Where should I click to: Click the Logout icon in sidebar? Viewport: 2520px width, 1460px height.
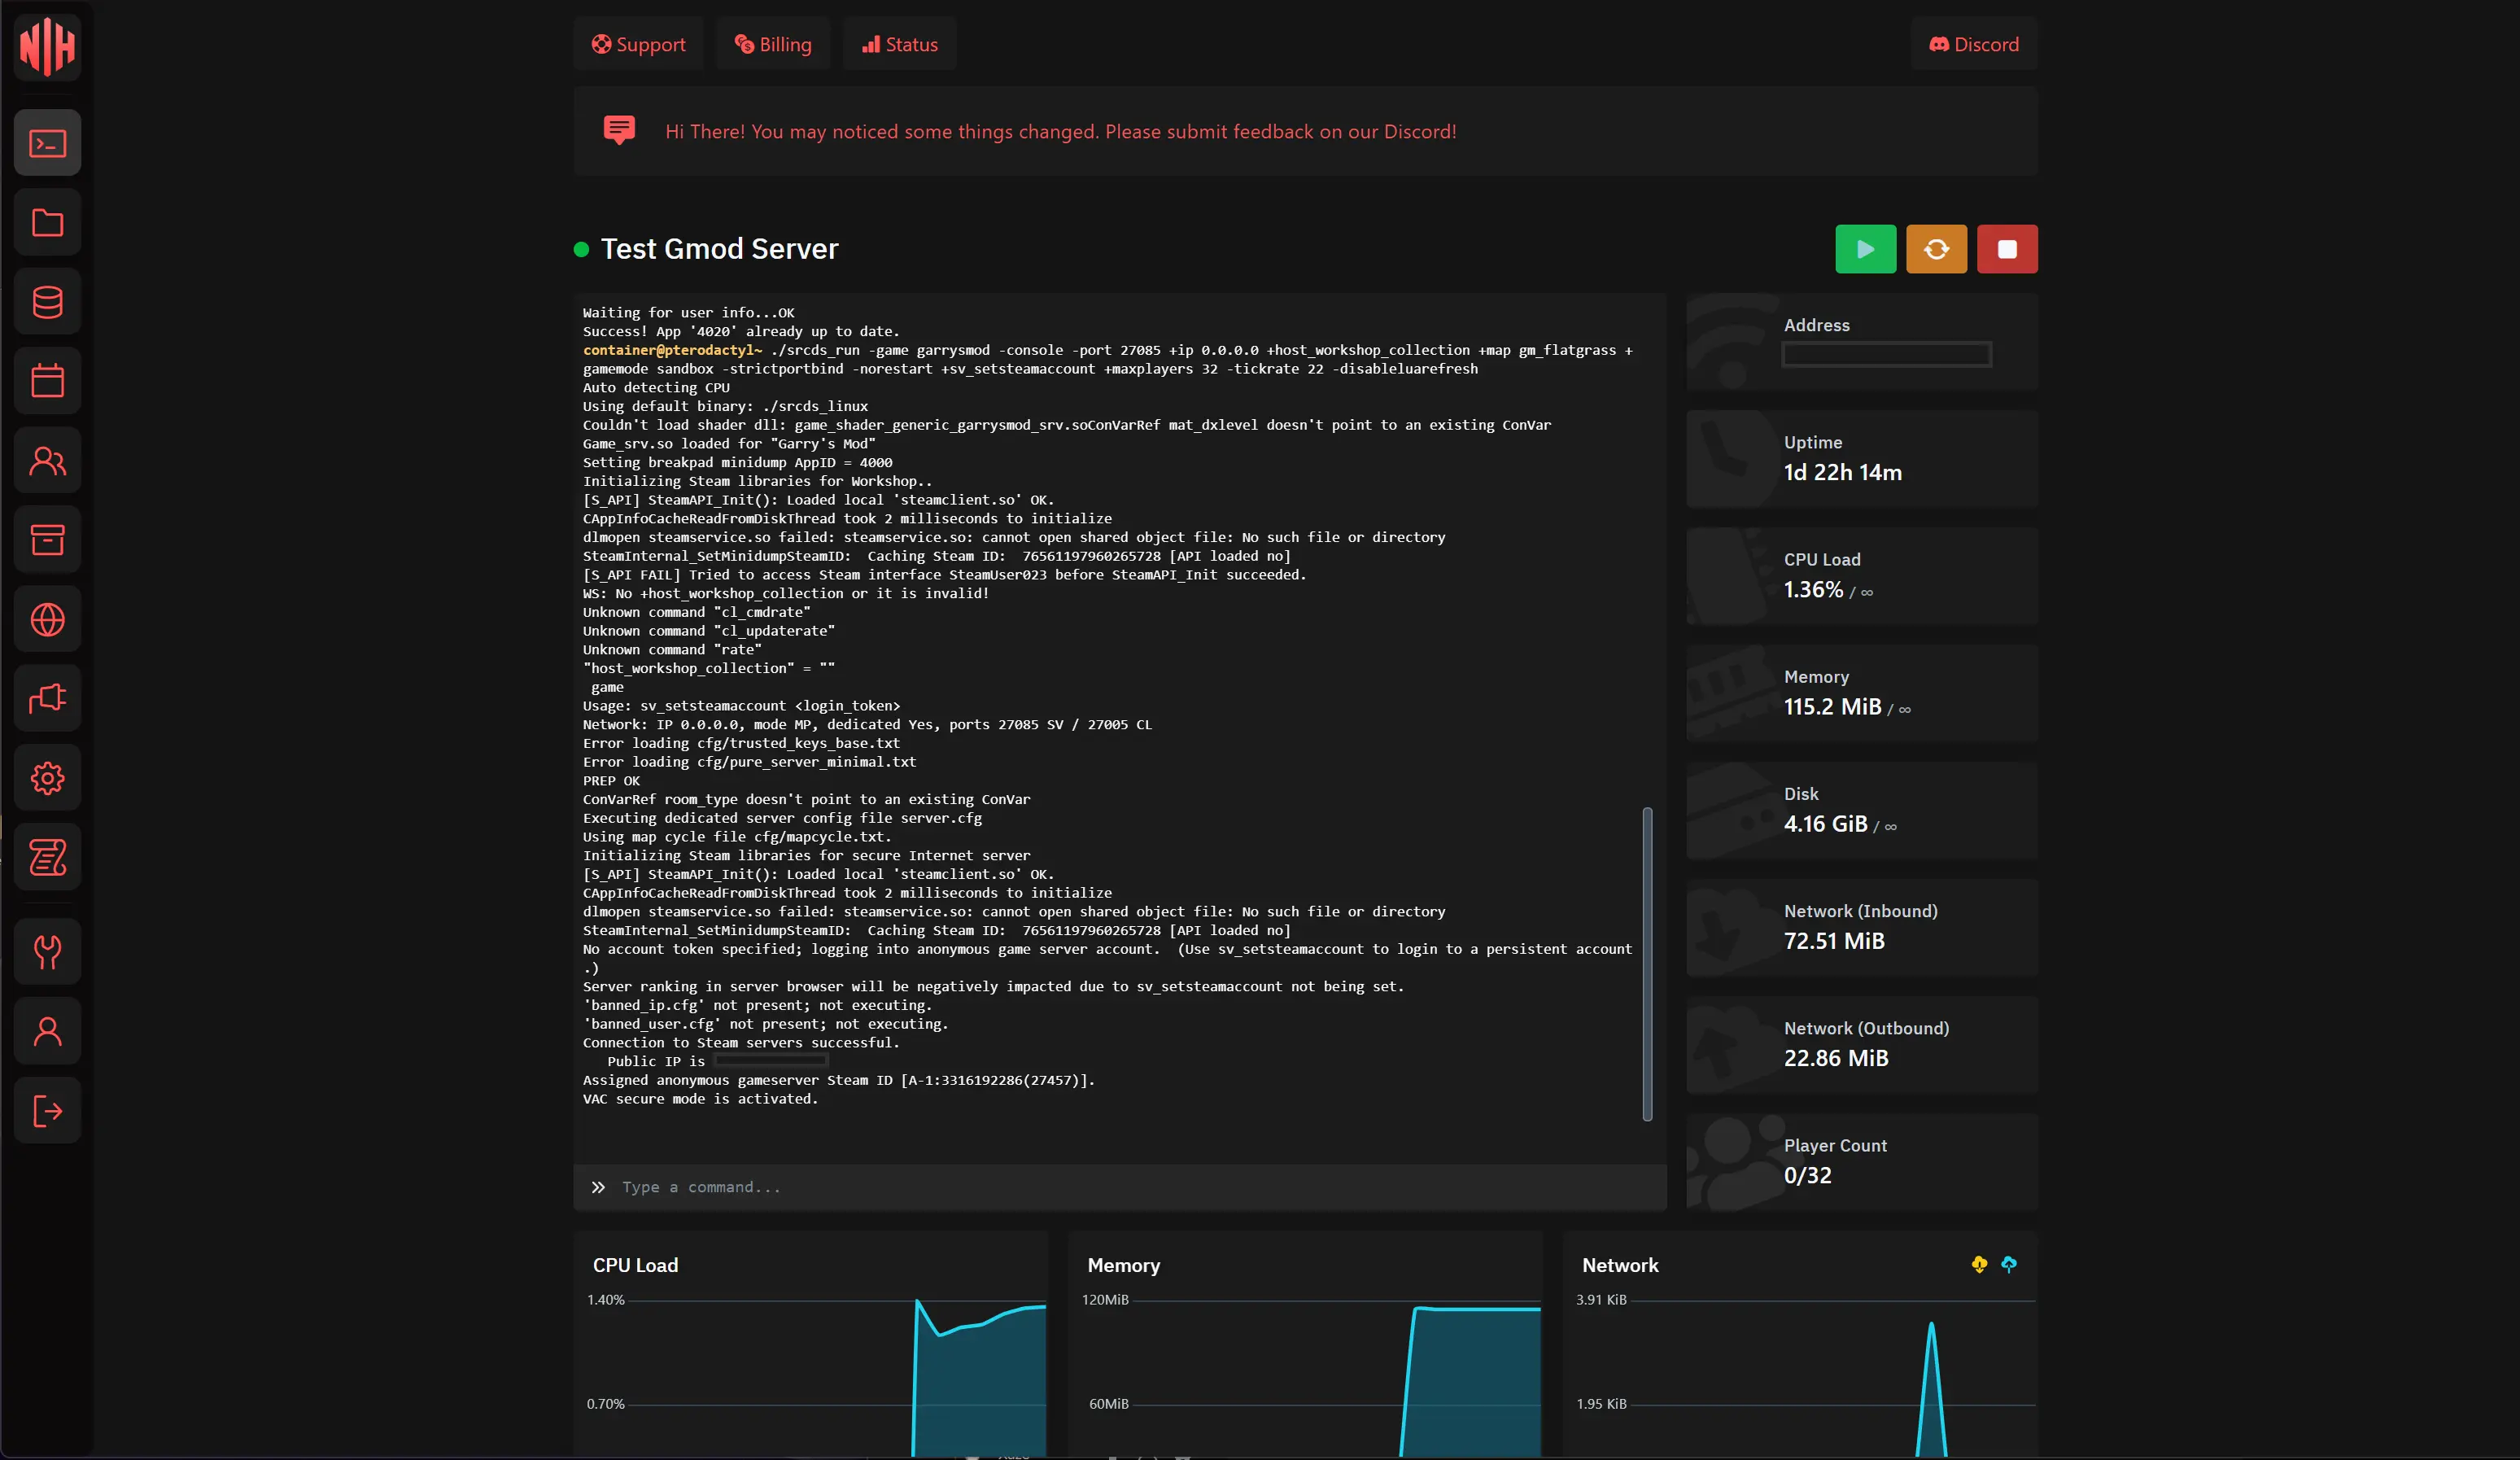click(x=47, y=1111)
